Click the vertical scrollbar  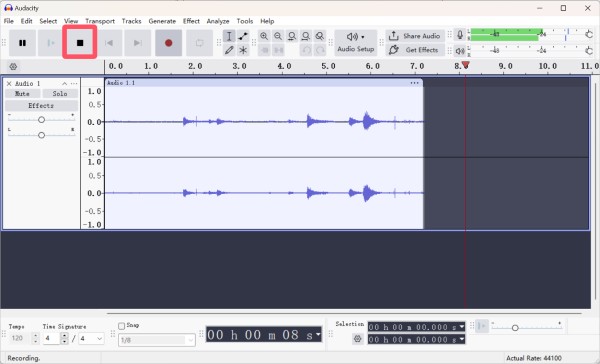click(x=595, y=191)
